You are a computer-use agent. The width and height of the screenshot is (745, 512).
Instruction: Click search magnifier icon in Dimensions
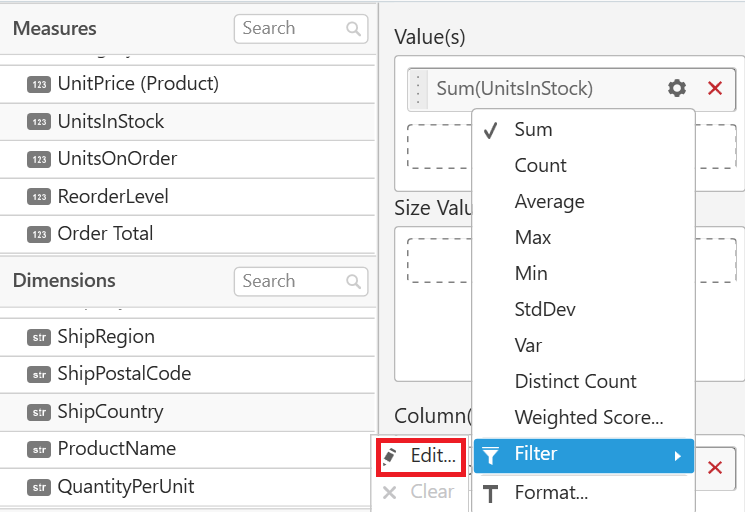(354, 282)
